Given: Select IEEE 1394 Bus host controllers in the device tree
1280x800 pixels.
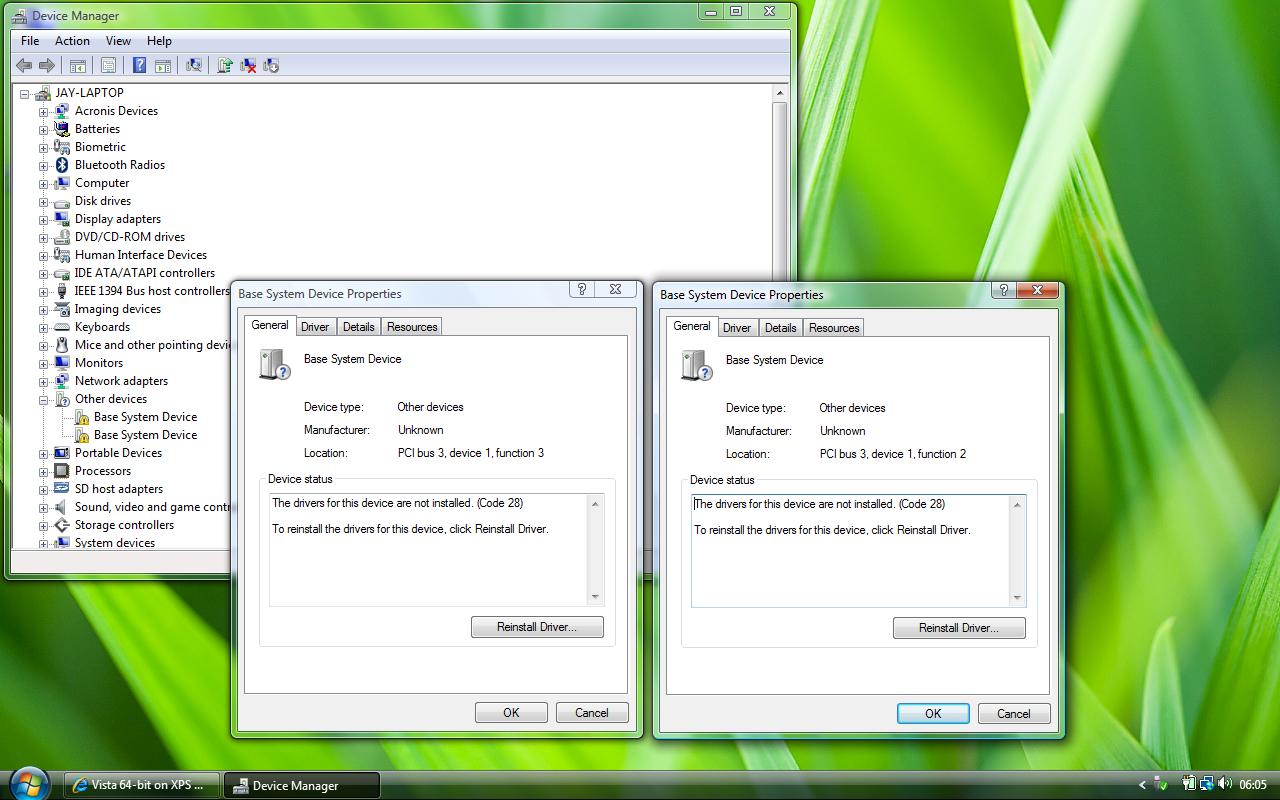Looking at the screenshot, I should tap(151, 291).
